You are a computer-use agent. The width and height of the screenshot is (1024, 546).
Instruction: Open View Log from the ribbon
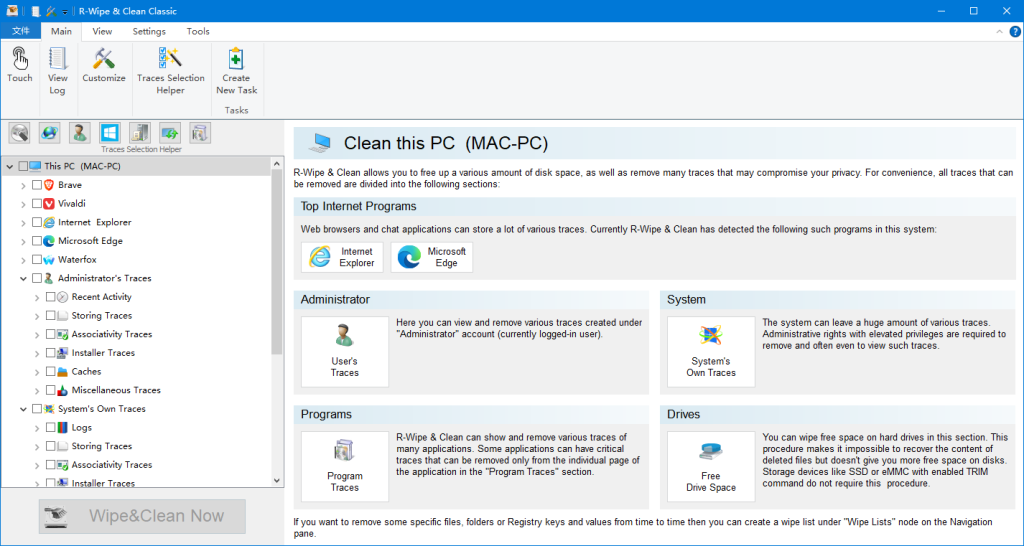tap(57, 71)
